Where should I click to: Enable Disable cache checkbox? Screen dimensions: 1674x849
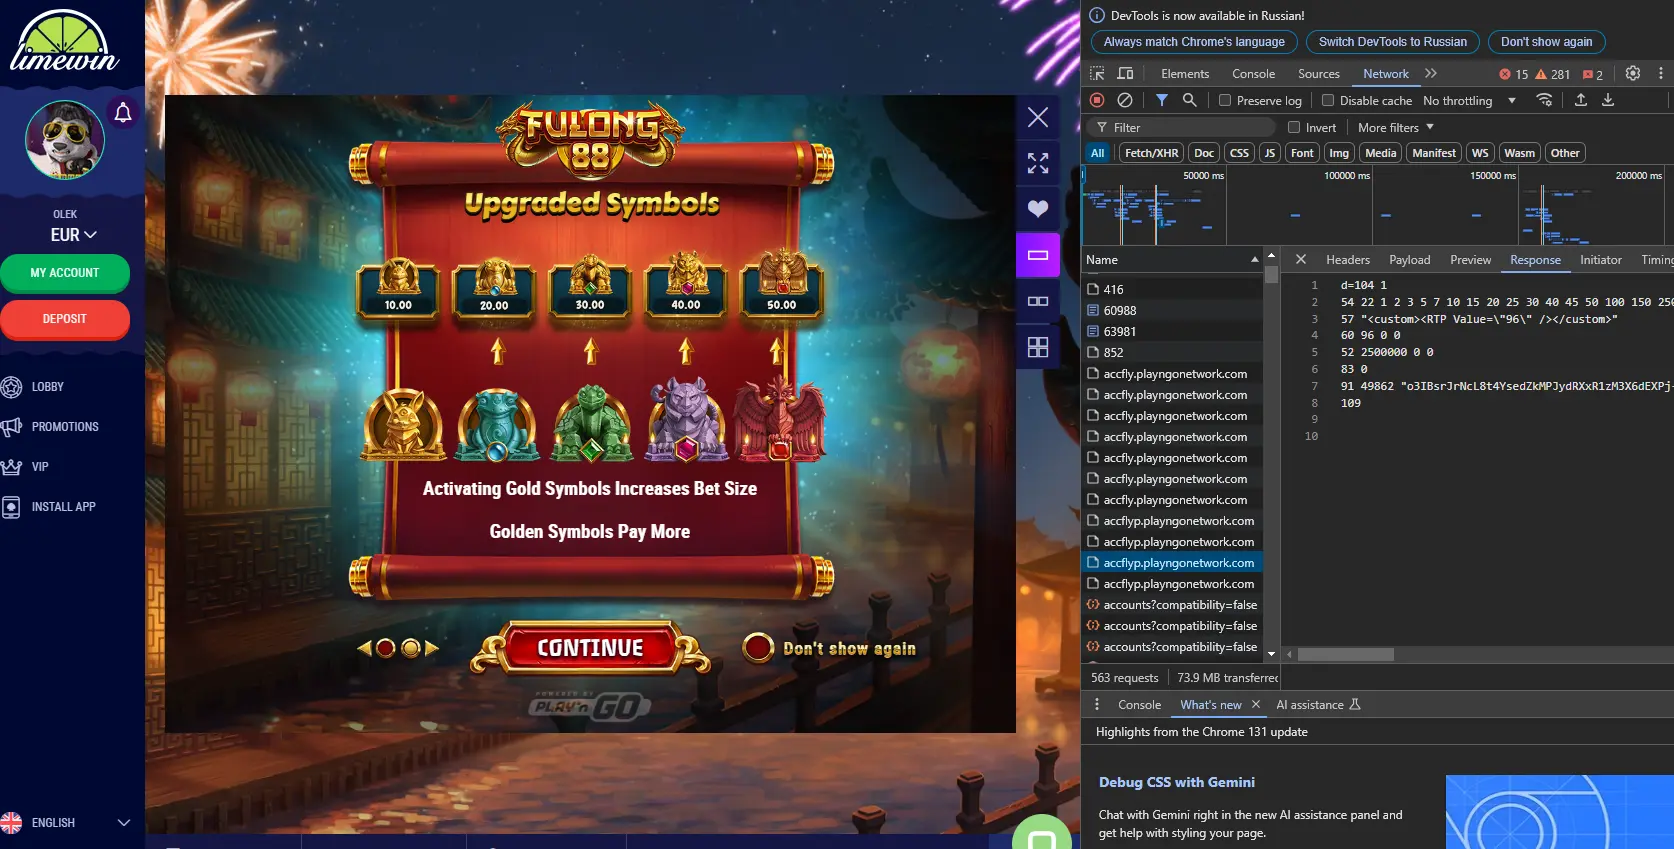point(1328,100)
